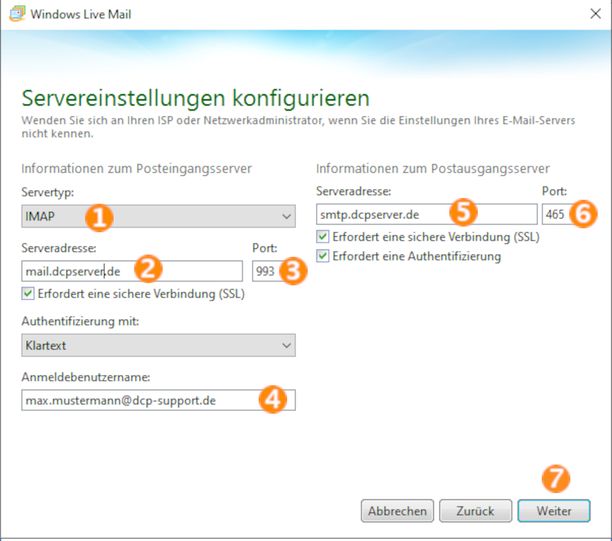Toggle outgoing SSL checkbox under smtp.dcpserver.de

[322, 237]
